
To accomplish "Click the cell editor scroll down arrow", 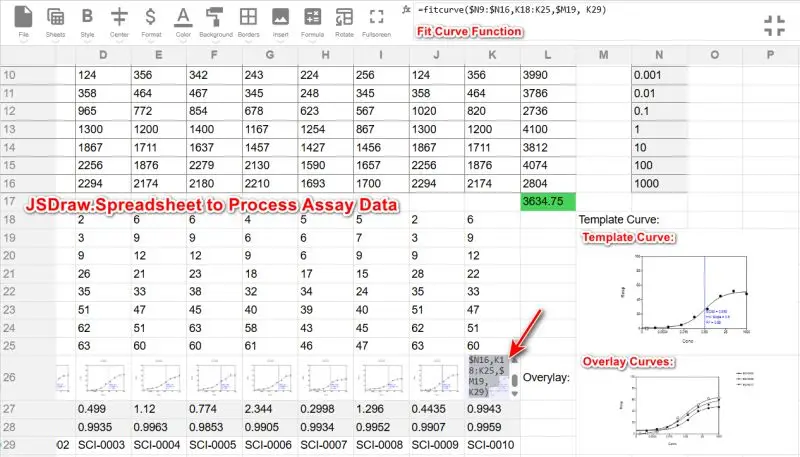I will pyautogui.click(x=514, y=394).
